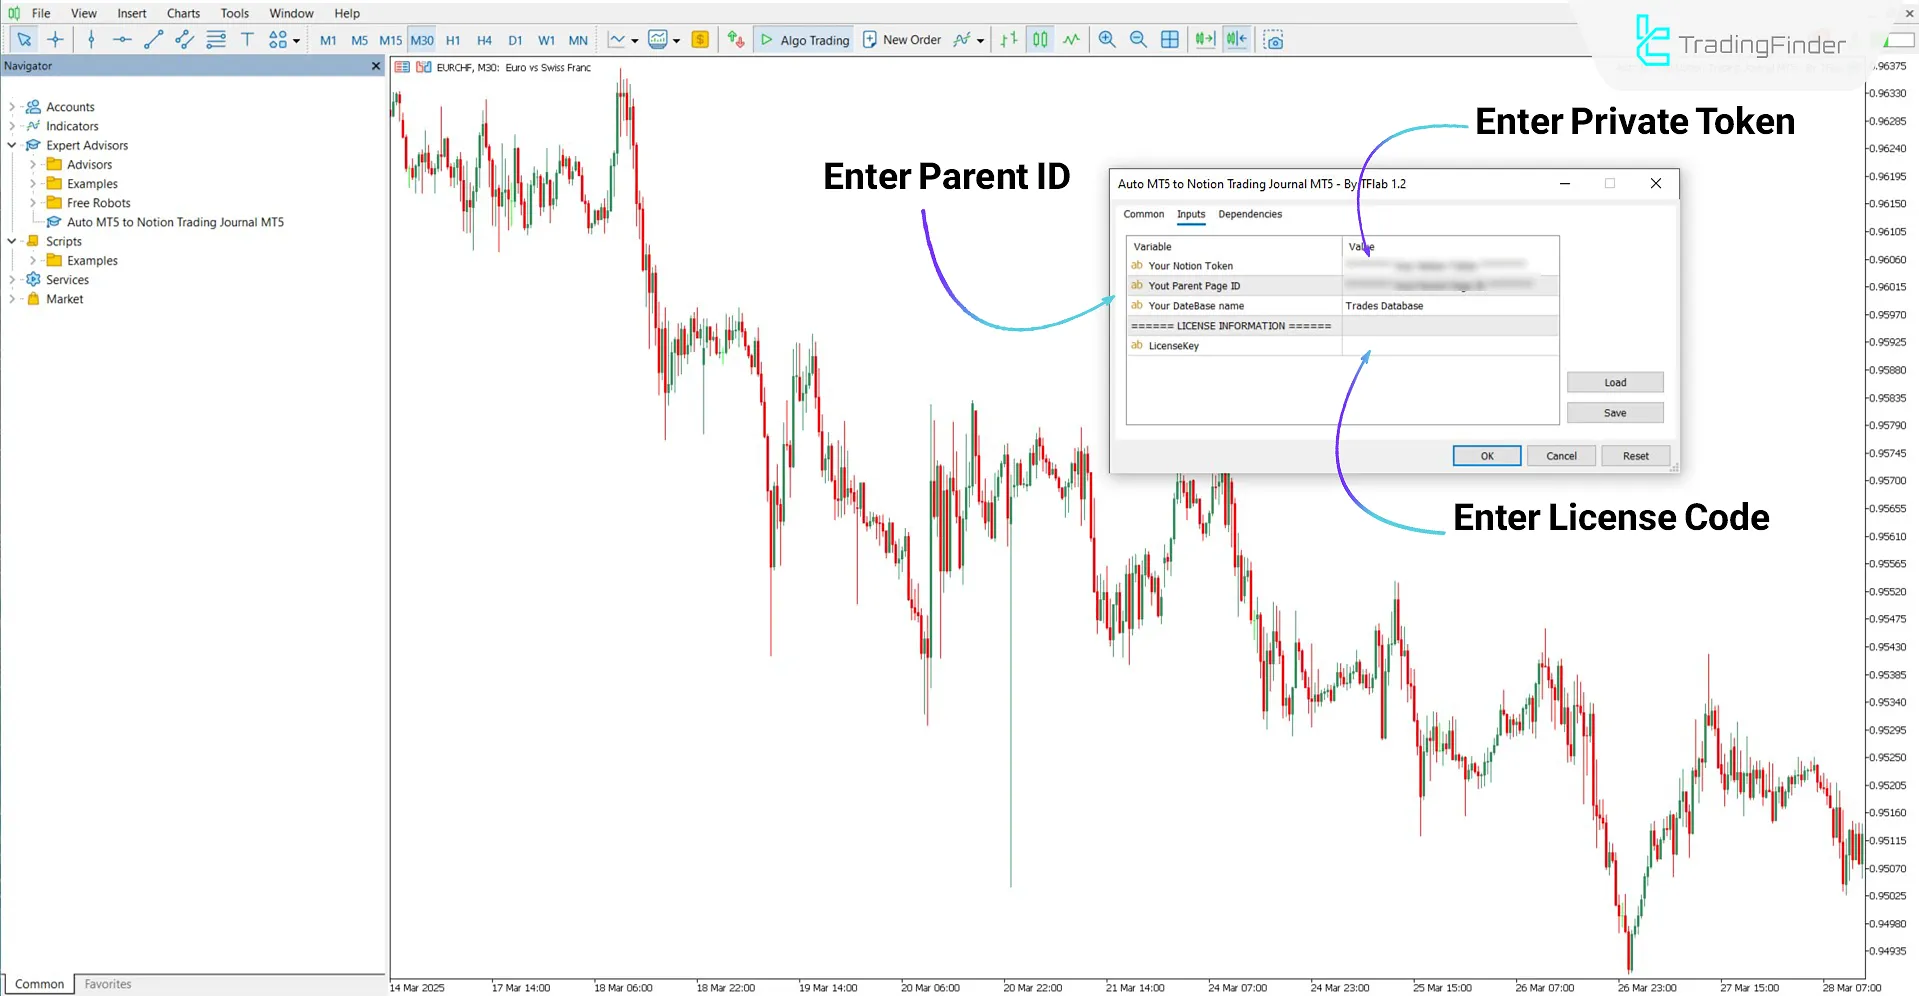This screenshot has width=1919, height=996.
Task: Switch chart to candlestick view
Action: pos(1040,39)
